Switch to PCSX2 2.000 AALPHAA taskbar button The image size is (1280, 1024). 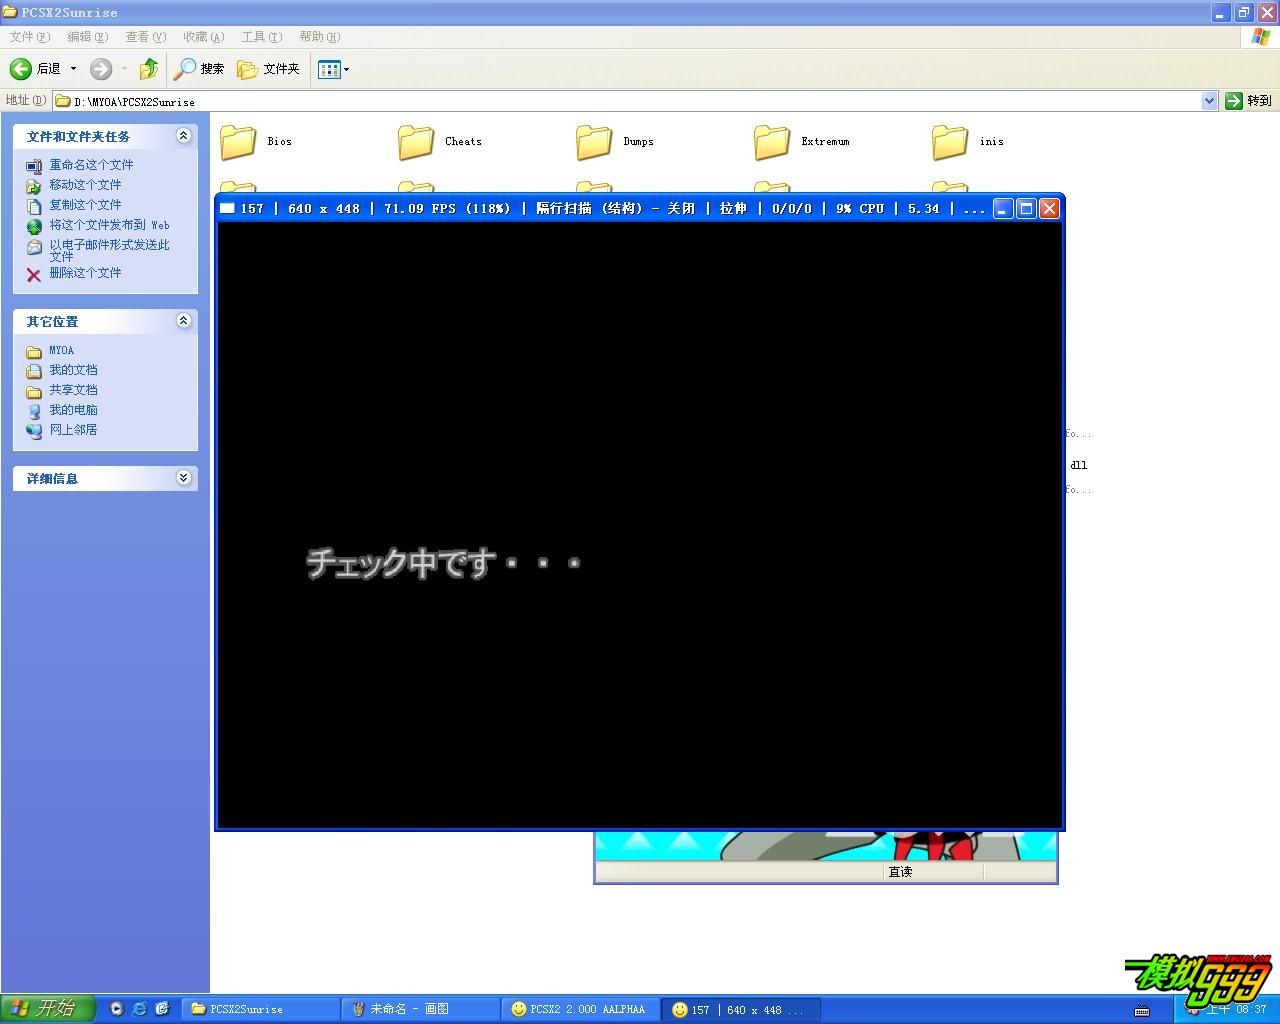click(x=580, y=1009)
